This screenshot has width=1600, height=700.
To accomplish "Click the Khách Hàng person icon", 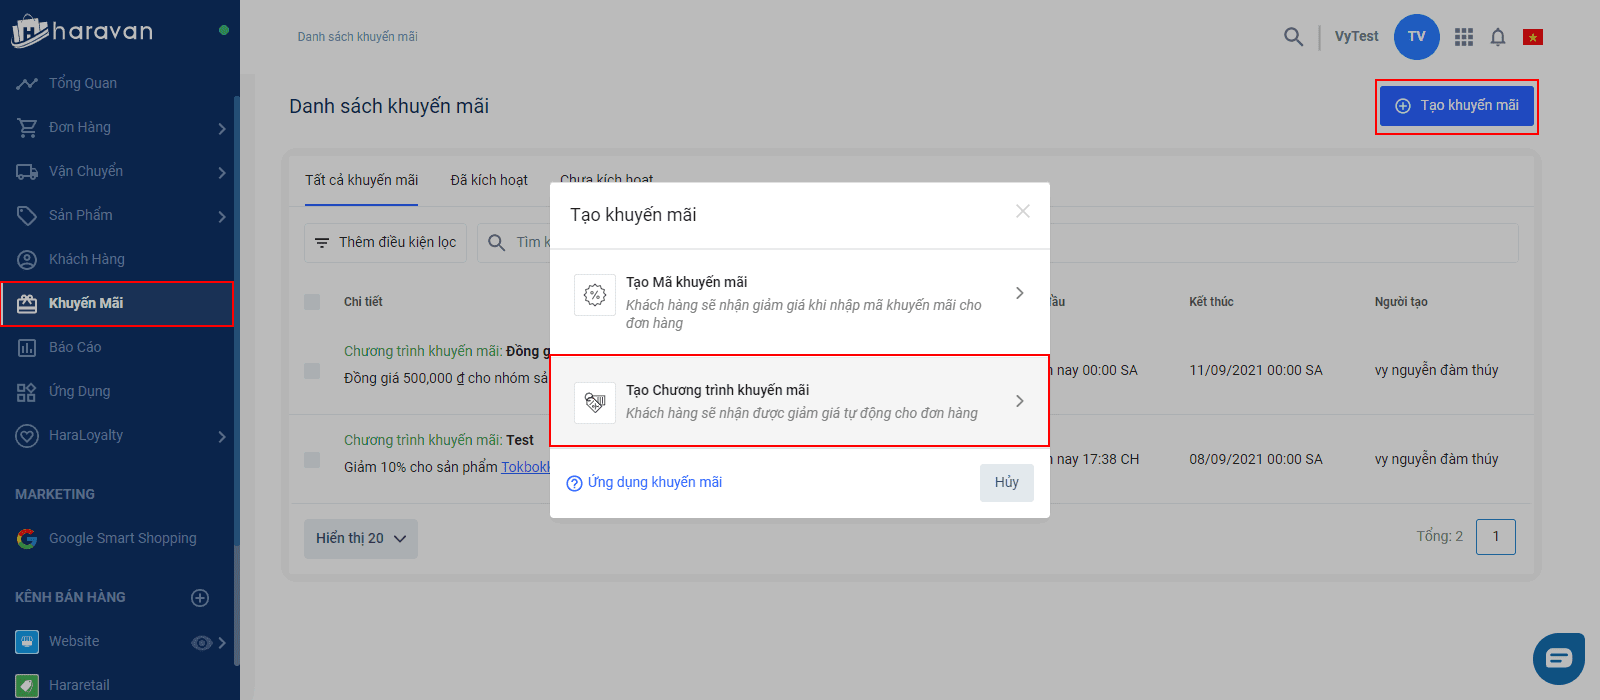I will point(27,259).
